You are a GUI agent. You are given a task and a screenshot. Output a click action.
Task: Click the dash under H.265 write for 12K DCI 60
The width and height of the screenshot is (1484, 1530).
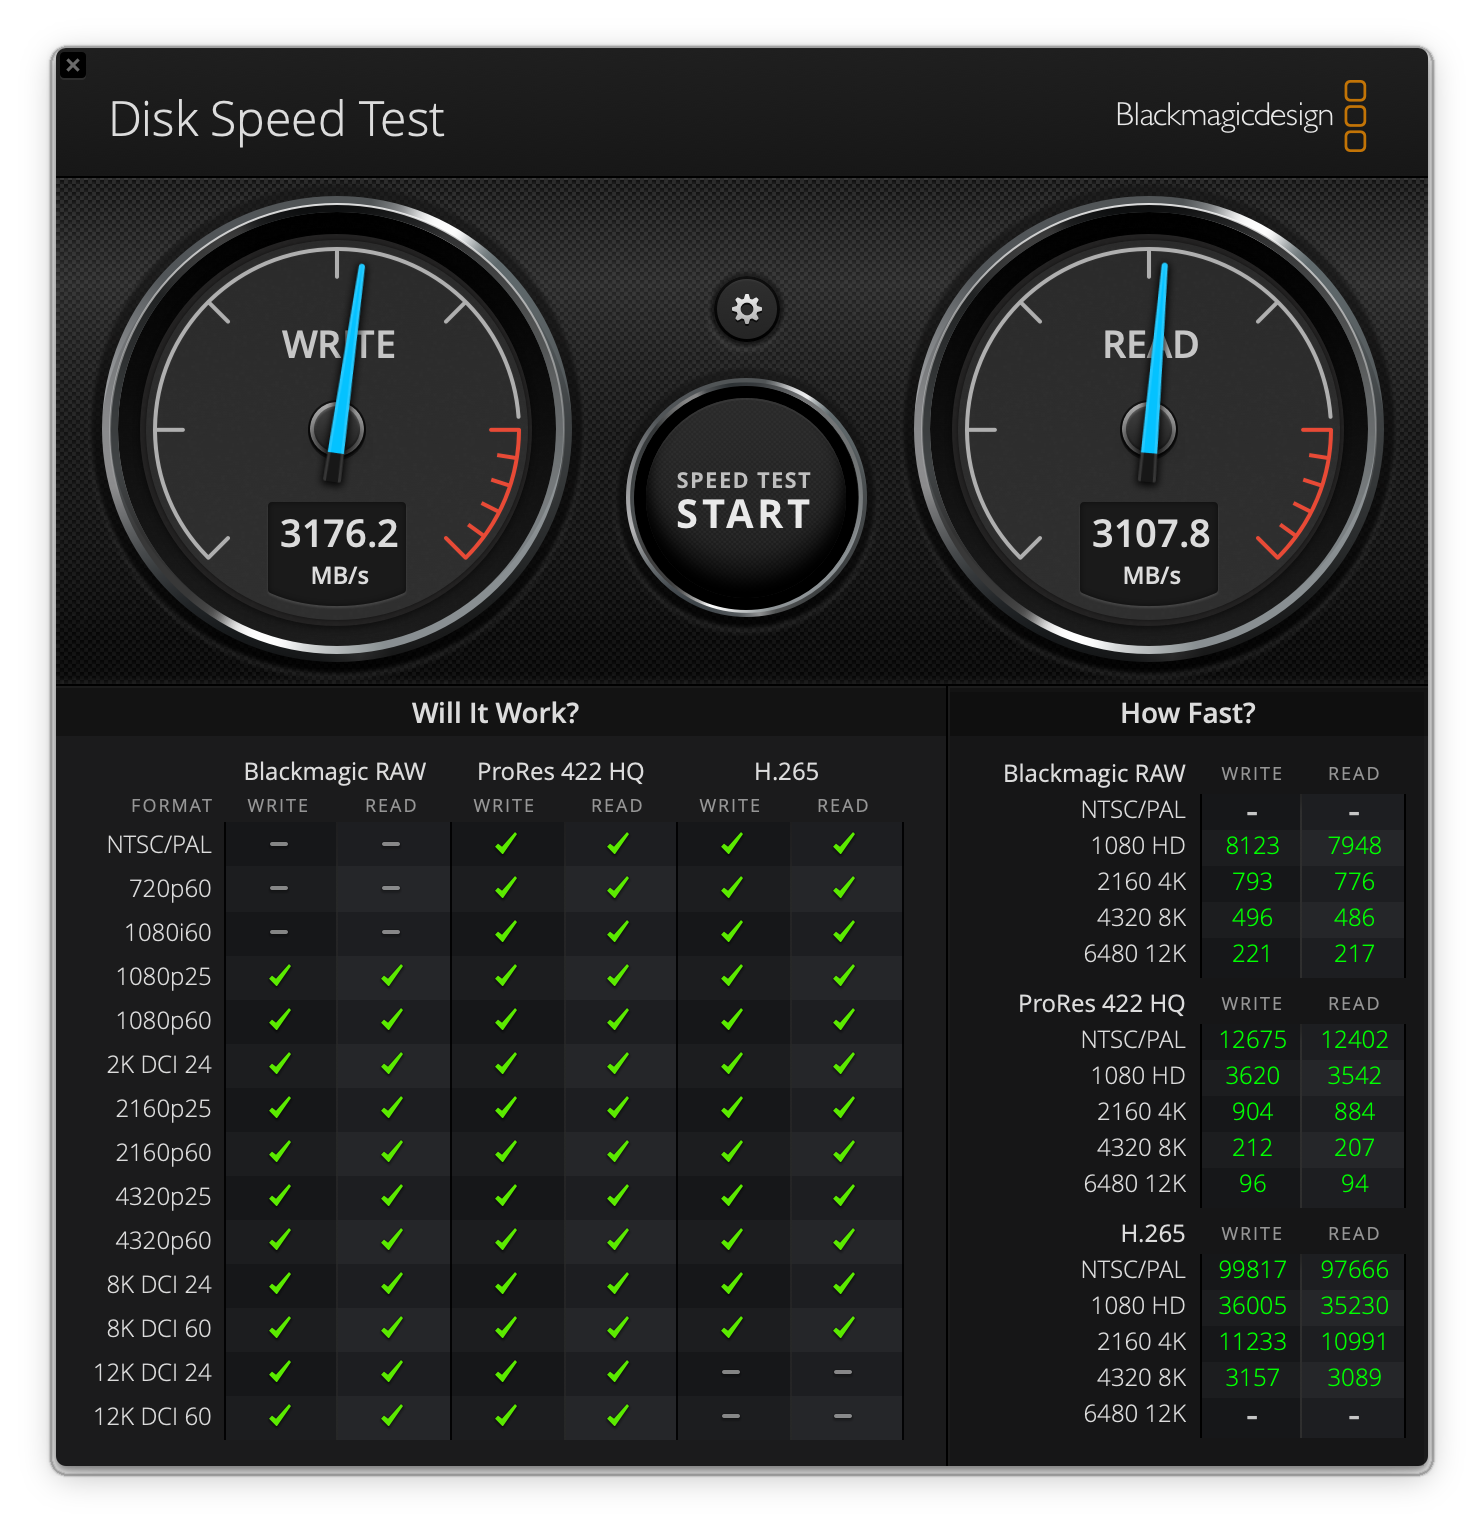pos(732,1416)
